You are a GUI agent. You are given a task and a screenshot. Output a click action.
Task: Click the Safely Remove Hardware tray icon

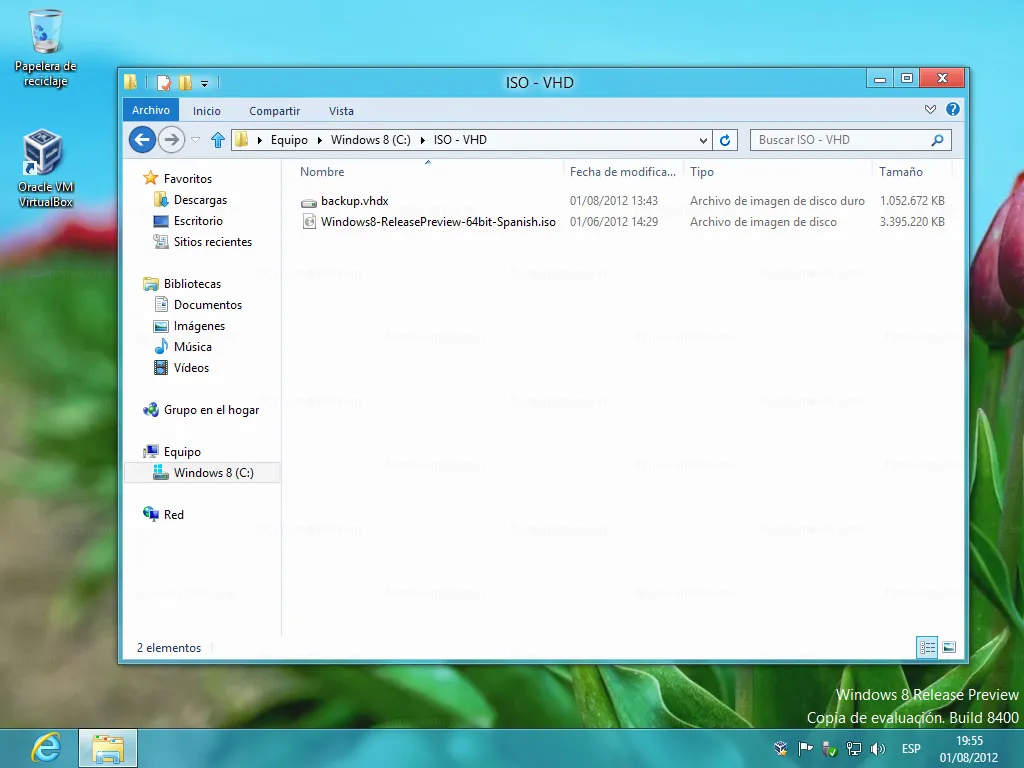[829, 749]
